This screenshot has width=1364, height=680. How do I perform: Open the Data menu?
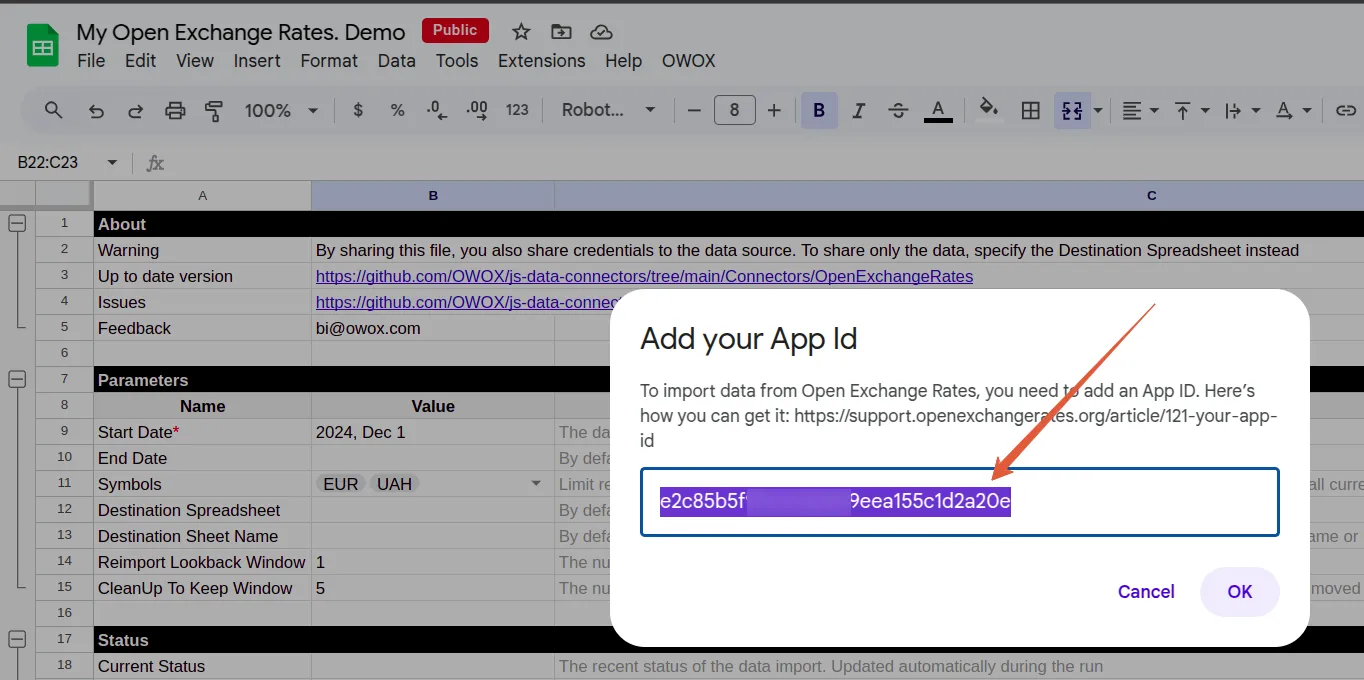pyautogui.click(x=396, y=60)
